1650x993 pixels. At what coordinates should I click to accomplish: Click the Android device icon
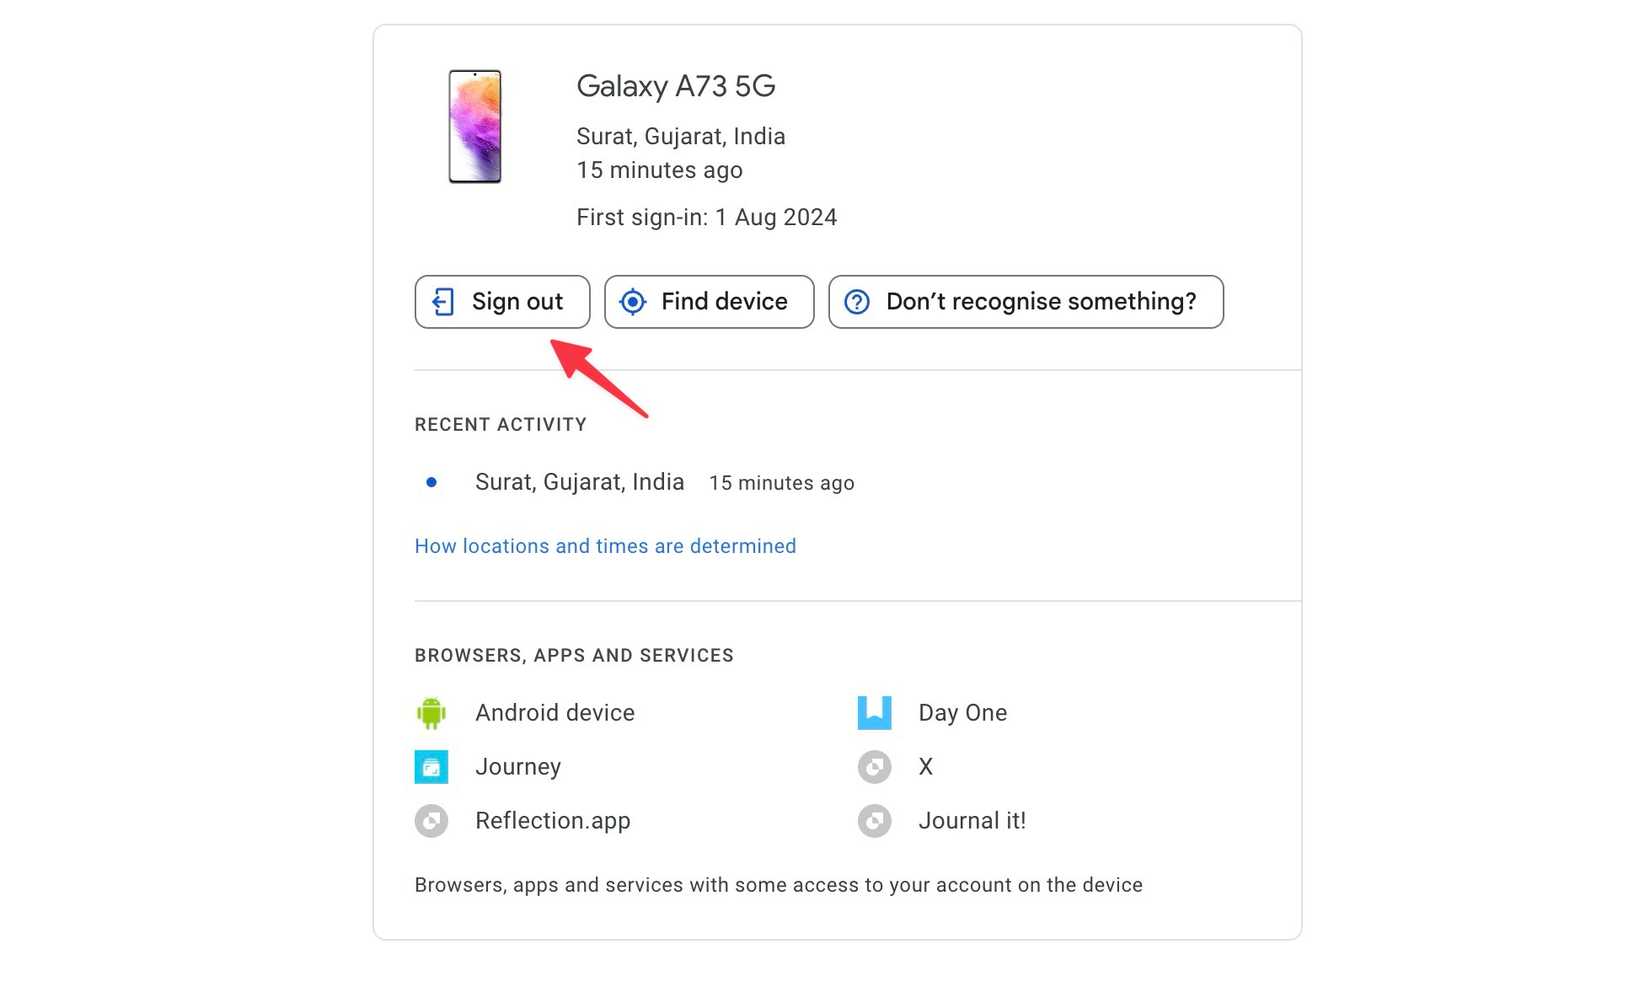tap(431, 713)
